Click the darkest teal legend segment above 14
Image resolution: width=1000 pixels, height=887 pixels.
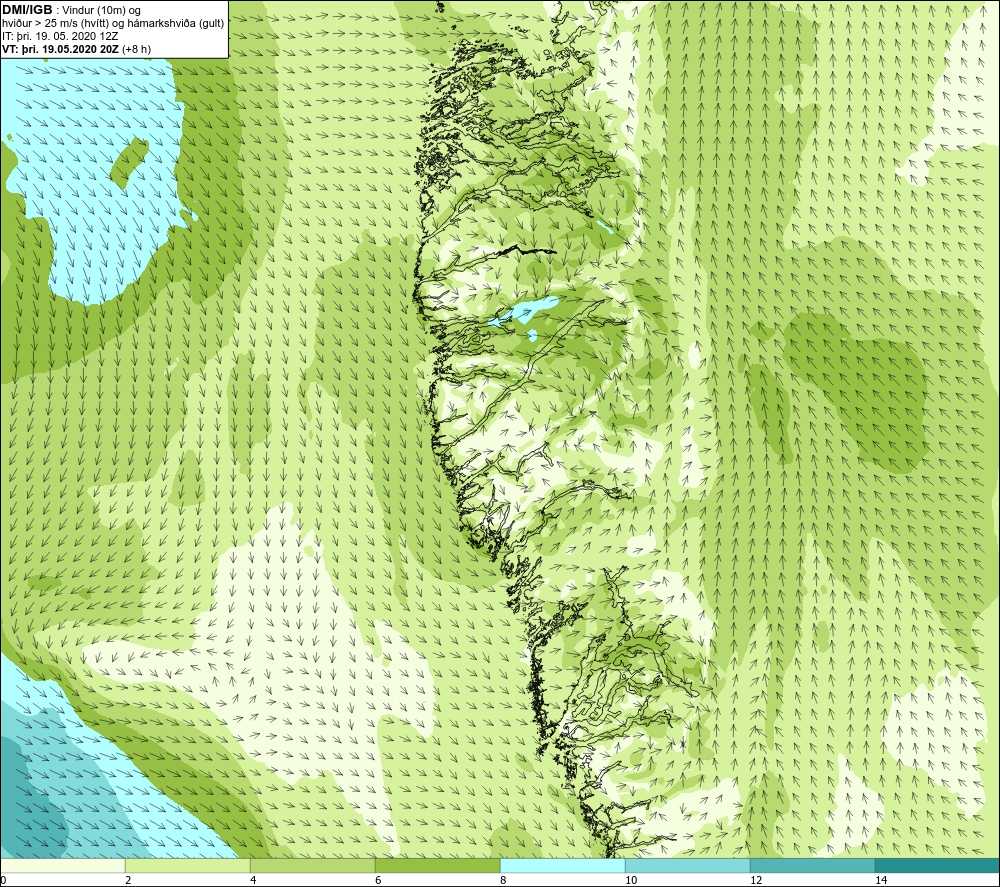tap(938, 865)
